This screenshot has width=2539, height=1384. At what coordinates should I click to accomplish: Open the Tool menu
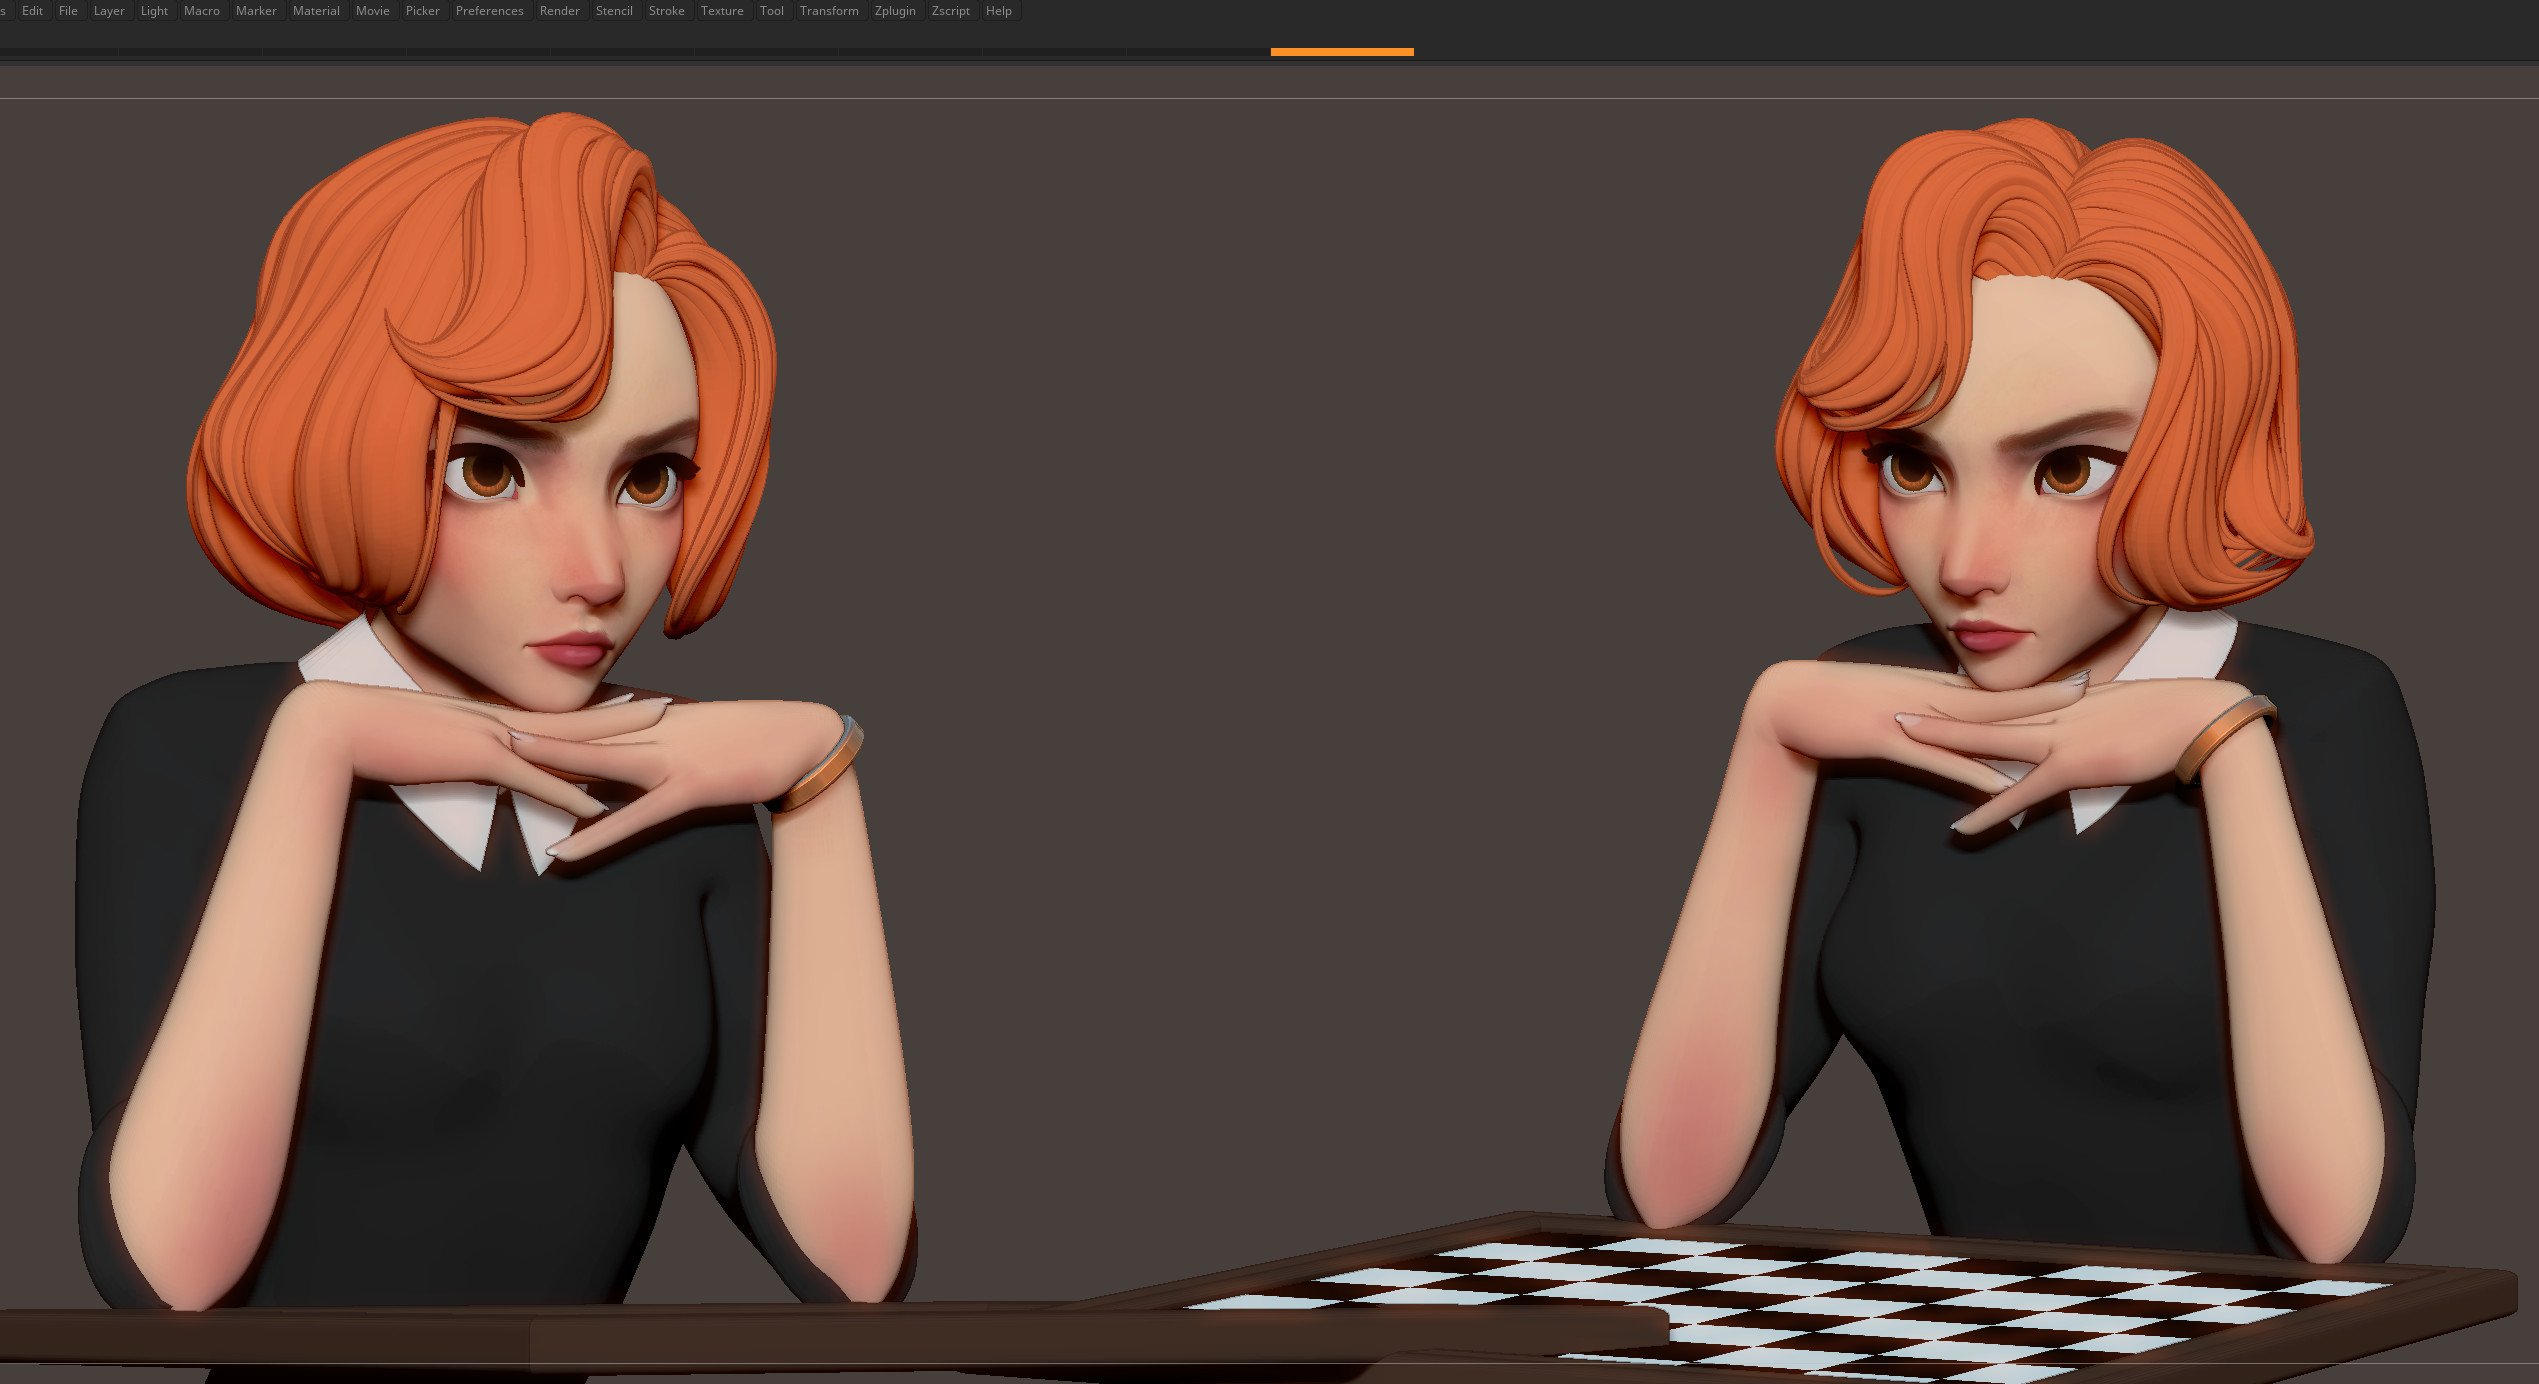click(x=771, y=11)
